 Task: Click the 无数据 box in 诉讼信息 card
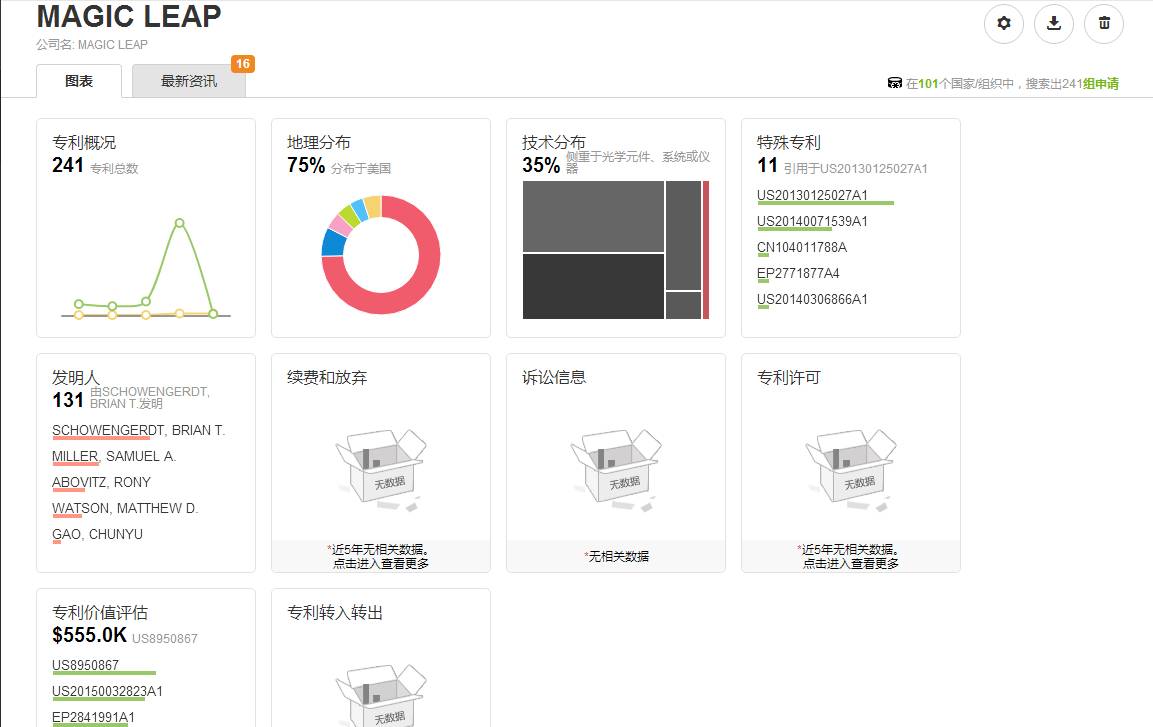(x=616, y=470)
